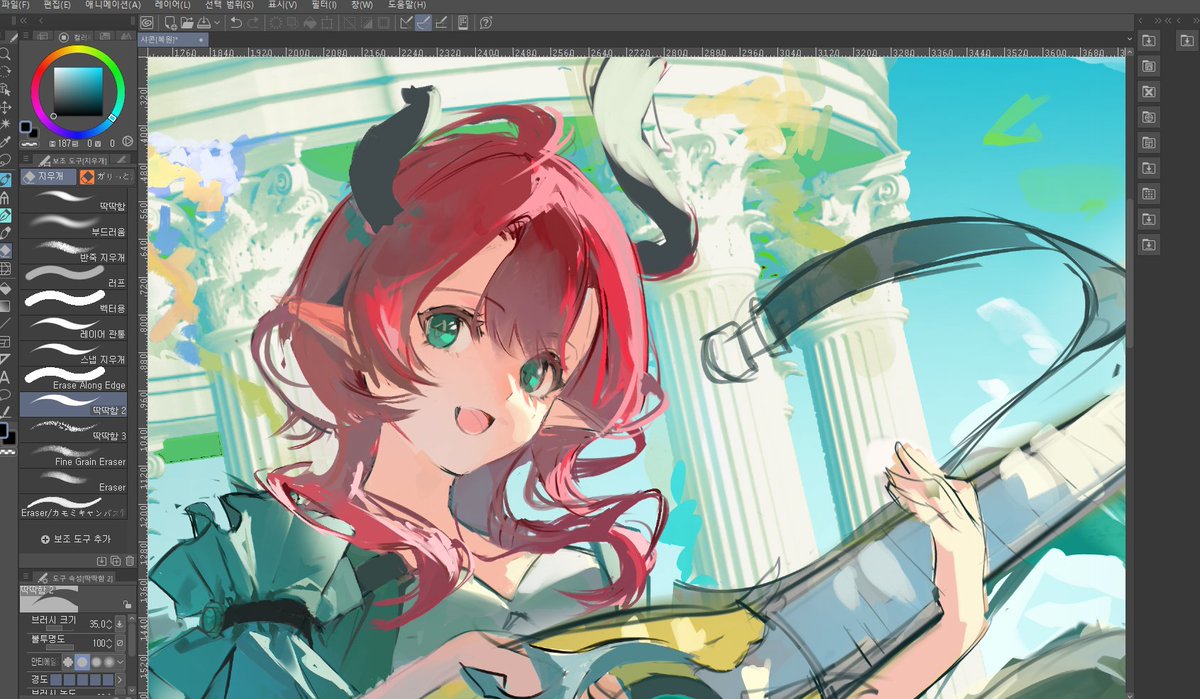Select the eraser tool in toolbox

(x=6, y=250)
